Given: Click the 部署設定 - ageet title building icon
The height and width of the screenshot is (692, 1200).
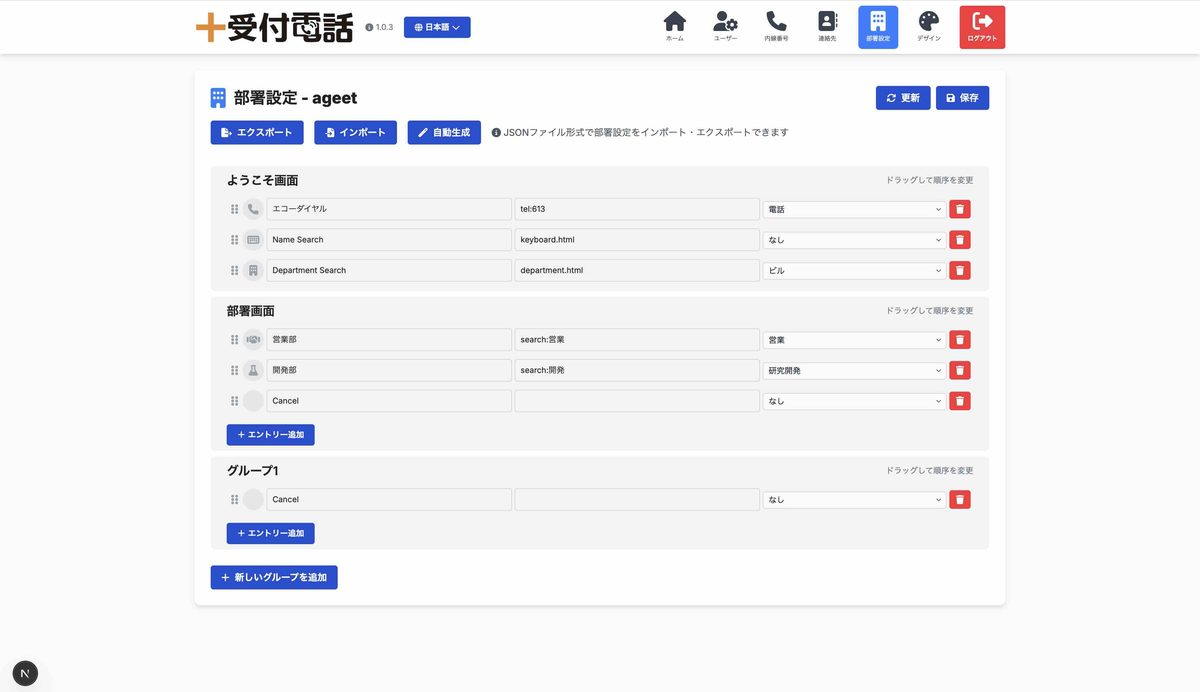Looking at the screenshot, I should (x=218, y=98).
